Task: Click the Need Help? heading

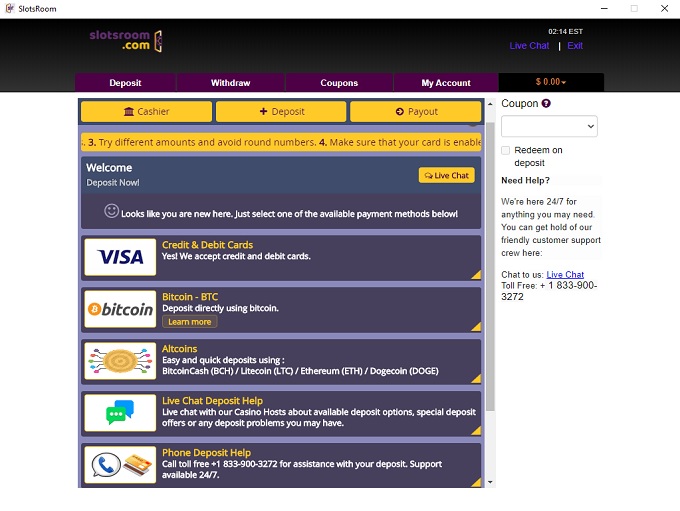Action: point(525,180)
